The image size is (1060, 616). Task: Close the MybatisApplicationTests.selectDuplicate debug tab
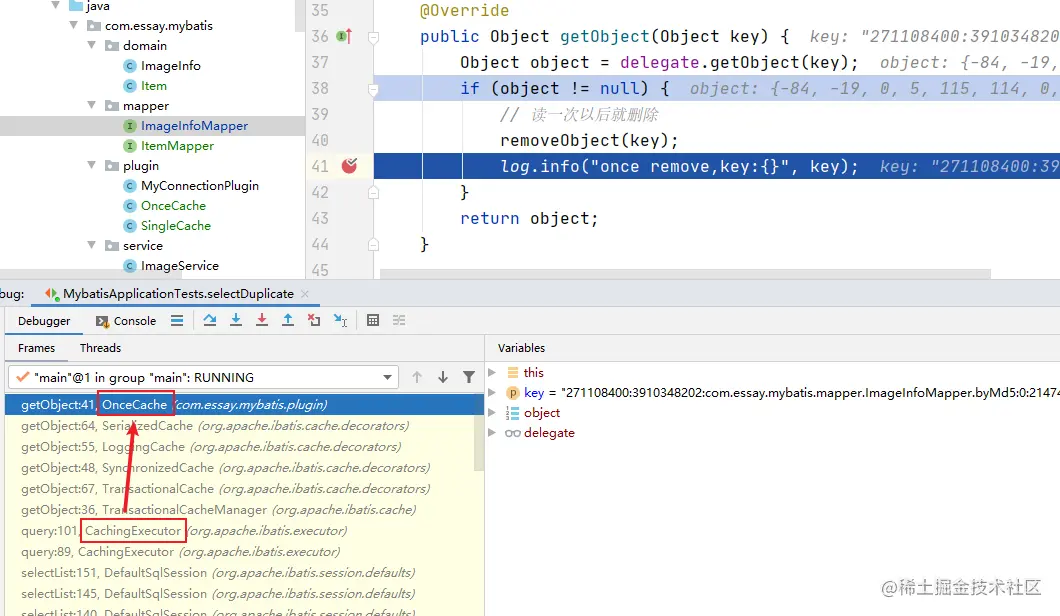[x=305, y=293]
